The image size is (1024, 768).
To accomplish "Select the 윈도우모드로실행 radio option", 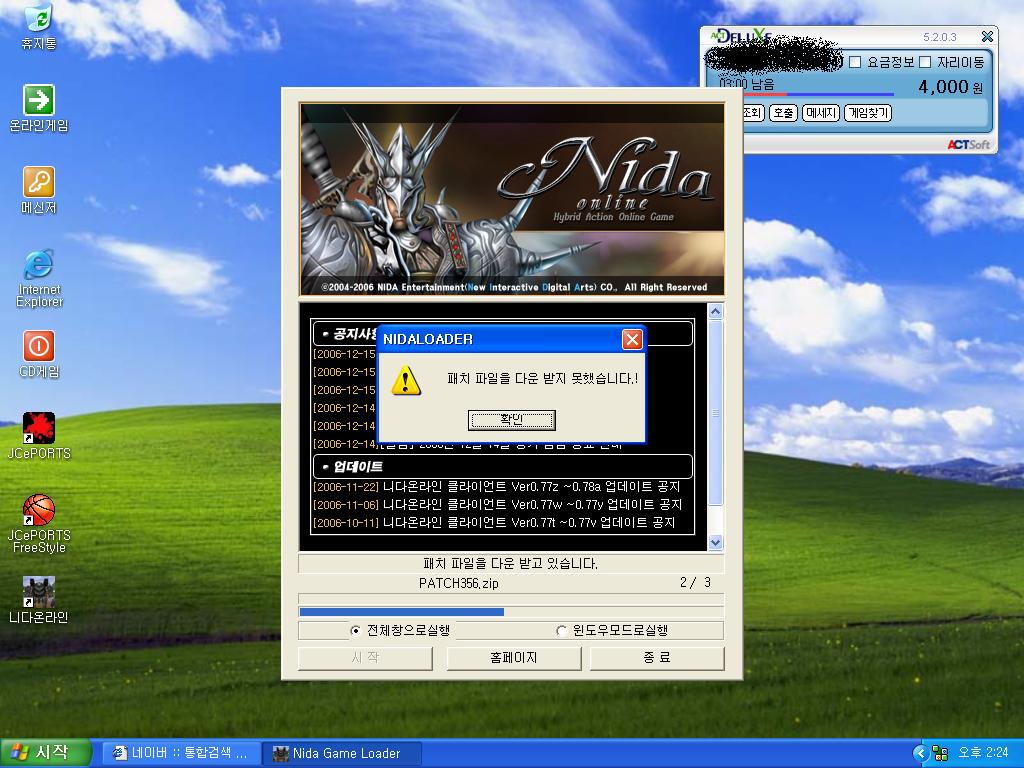I will 561,631.
